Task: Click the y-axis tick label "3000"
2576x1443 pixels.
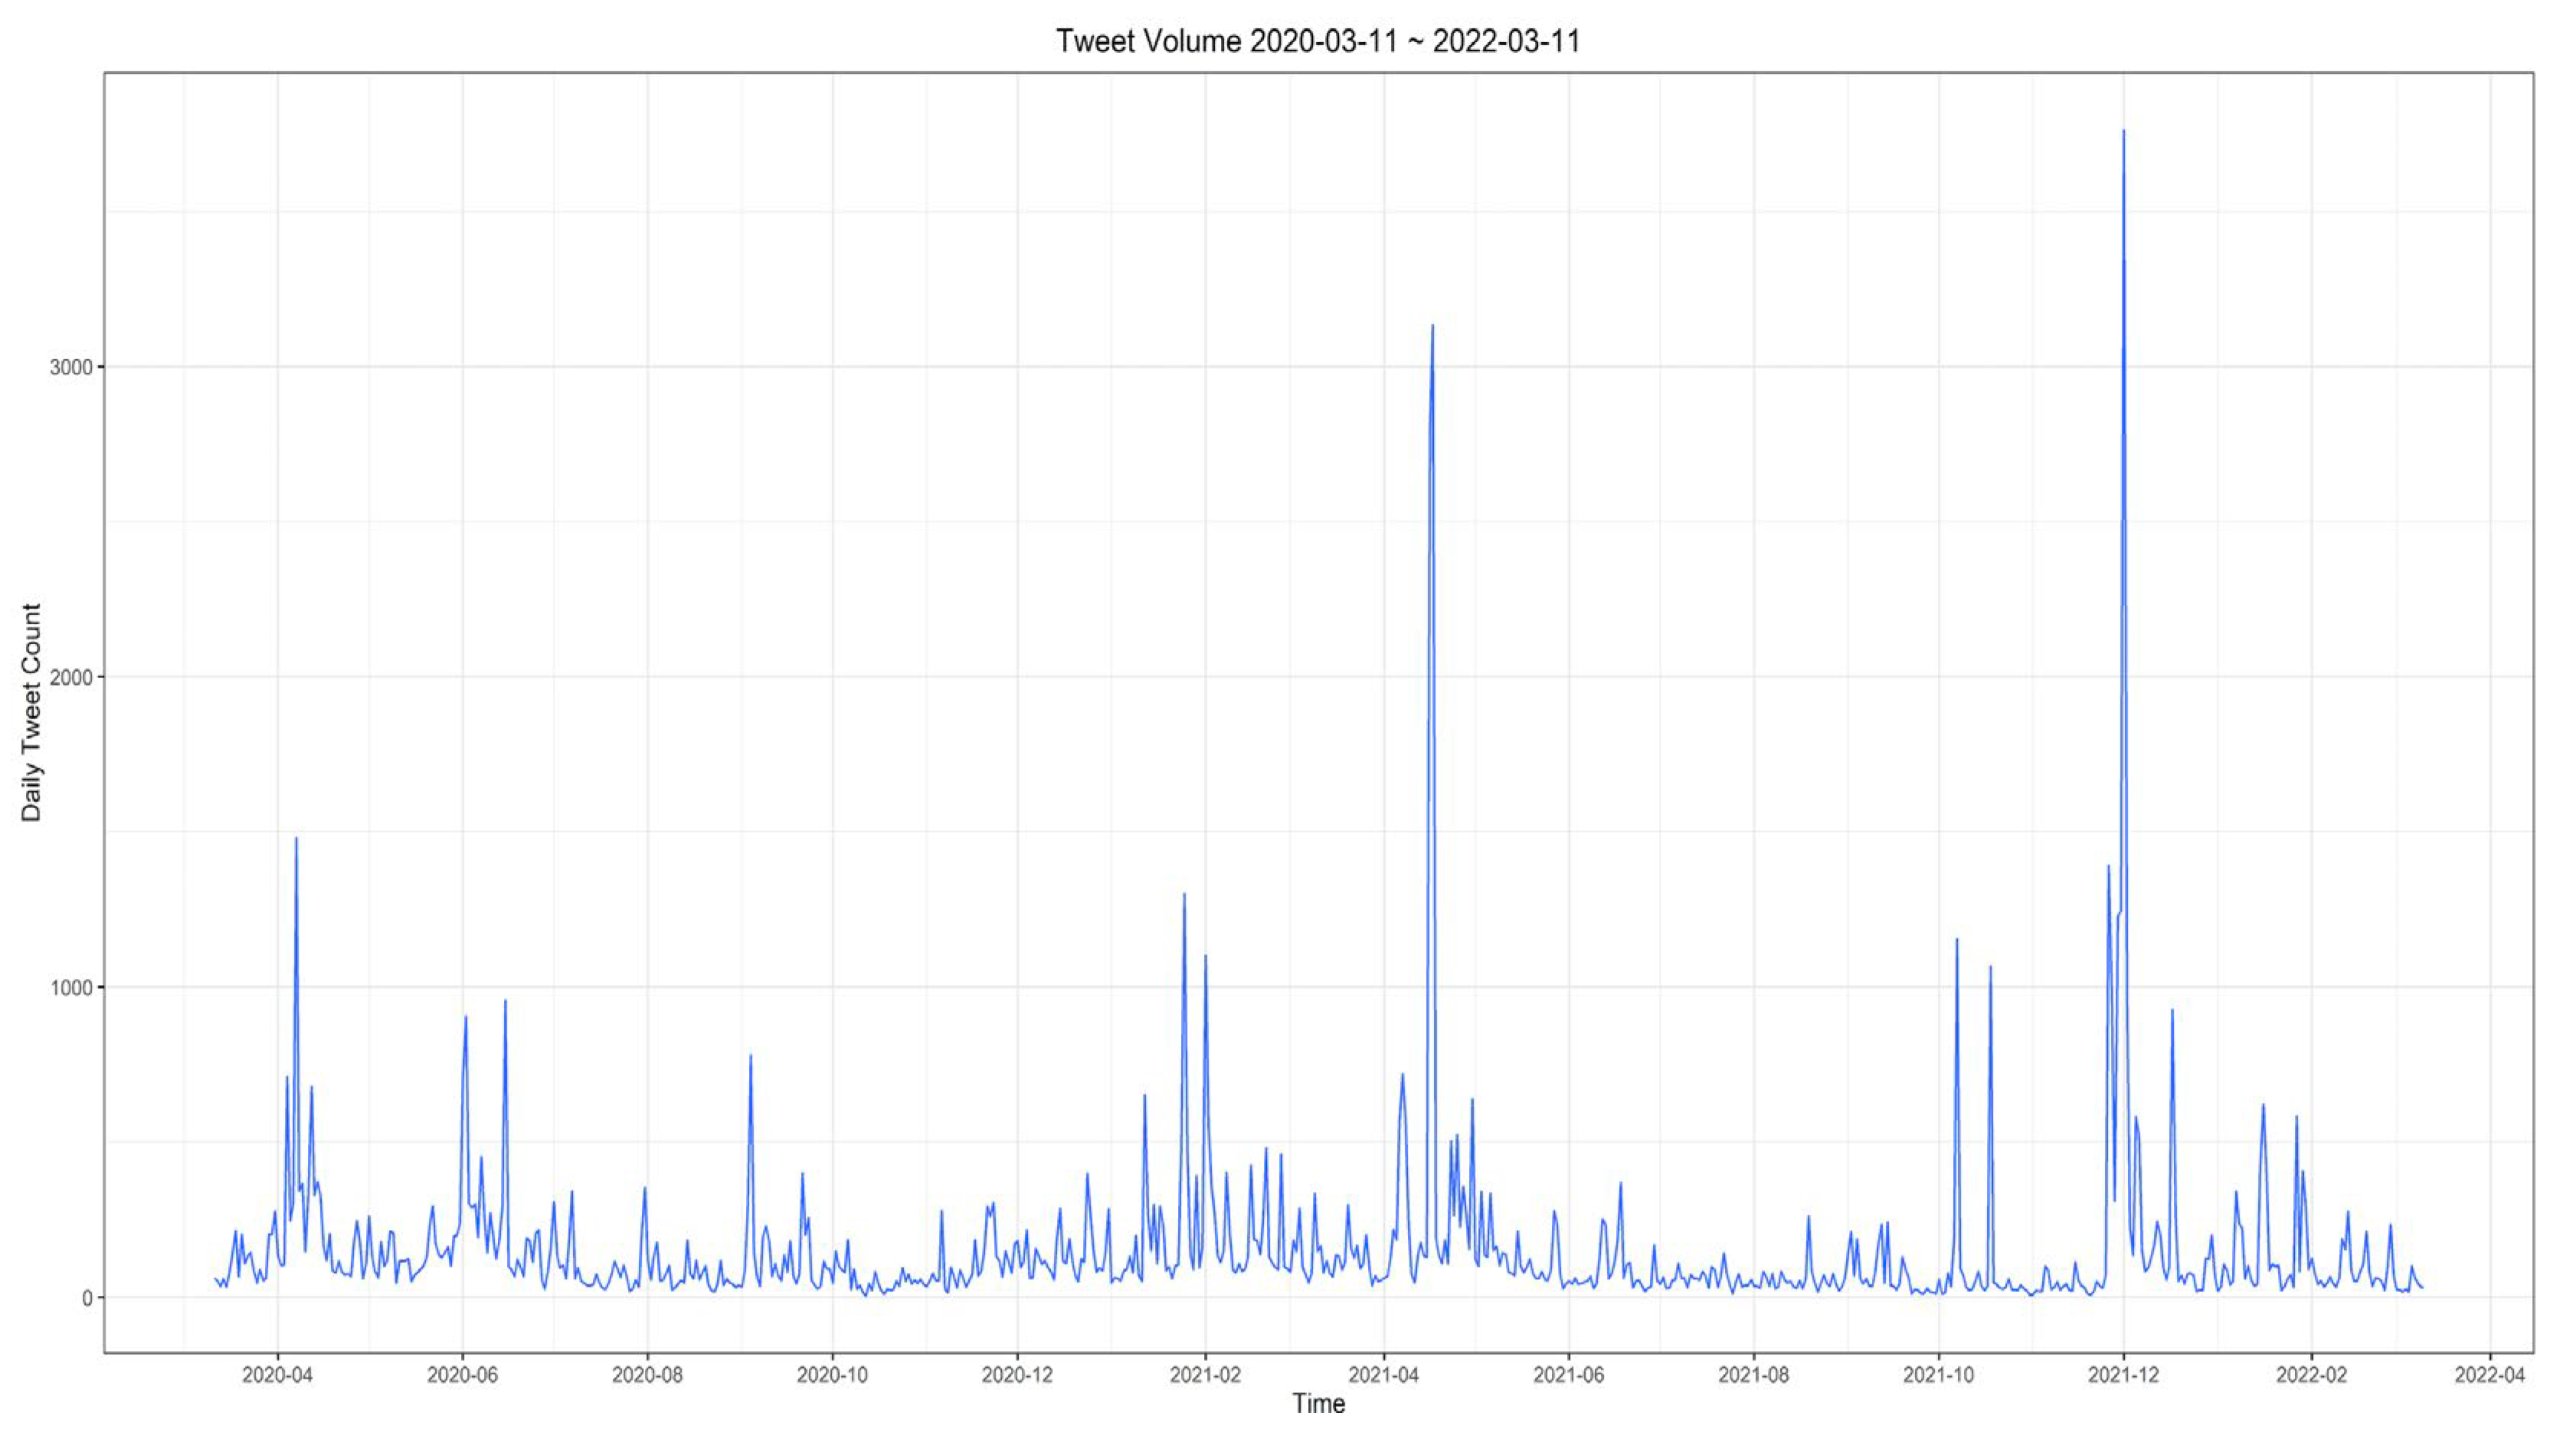Action: coord(72,367)
